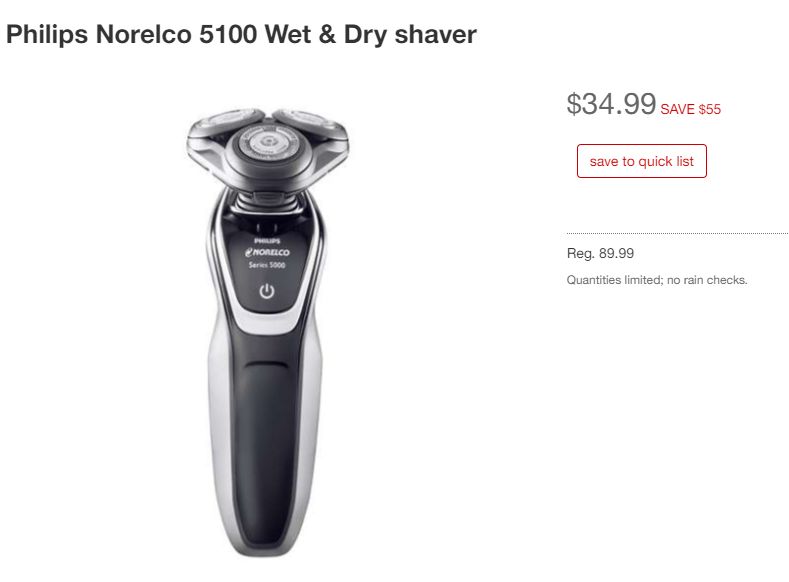This screenshot has height=582, width=789.
Task: Click the Norelco logo on the shaver body
Action: [267, 252]
